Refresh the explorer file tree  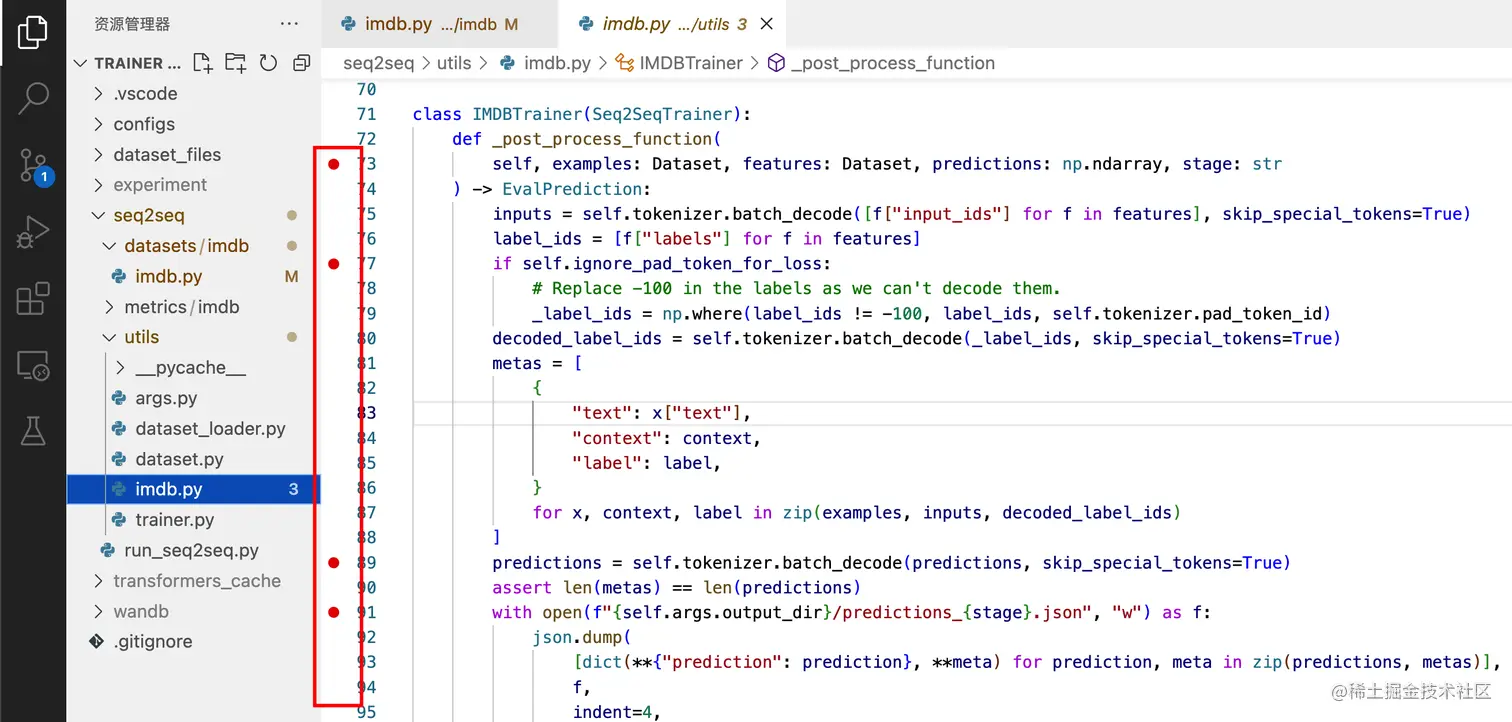(x=268, y=63)
